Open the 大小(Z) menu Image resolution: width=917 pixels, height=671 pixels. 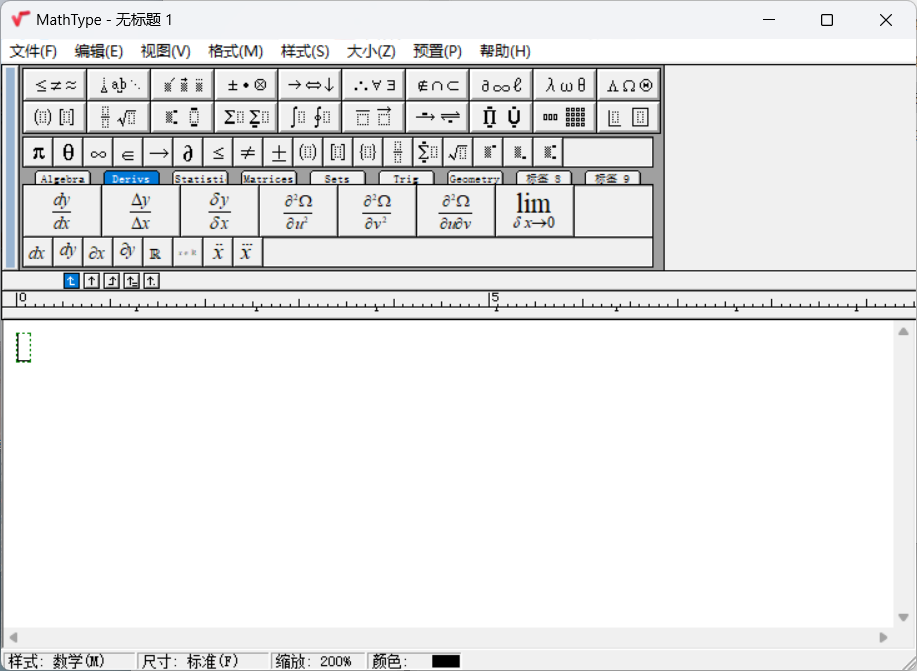[x=371, y=51]
